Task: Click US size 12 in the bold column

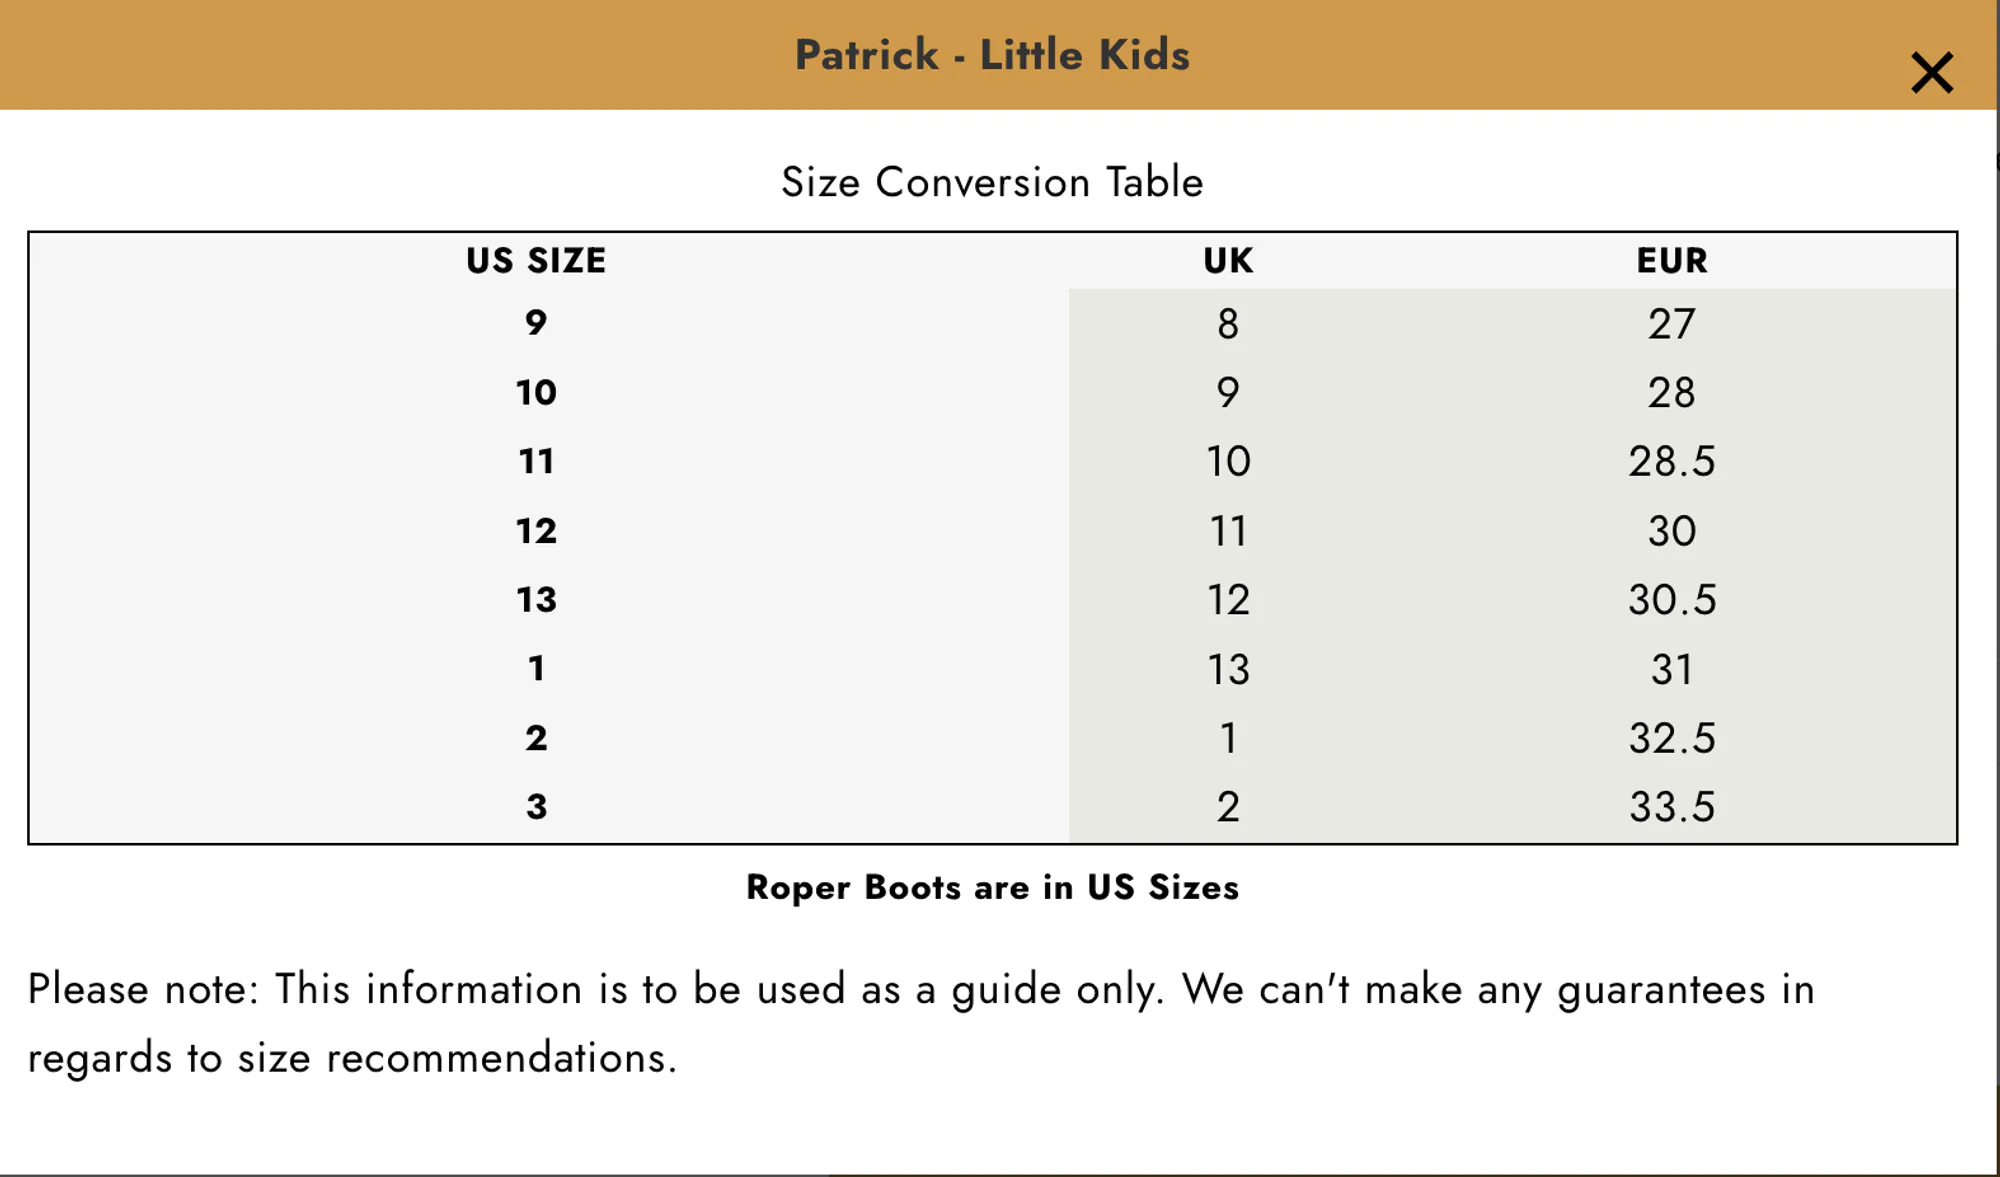Action: pyautogui.click(x=536, y=531)
